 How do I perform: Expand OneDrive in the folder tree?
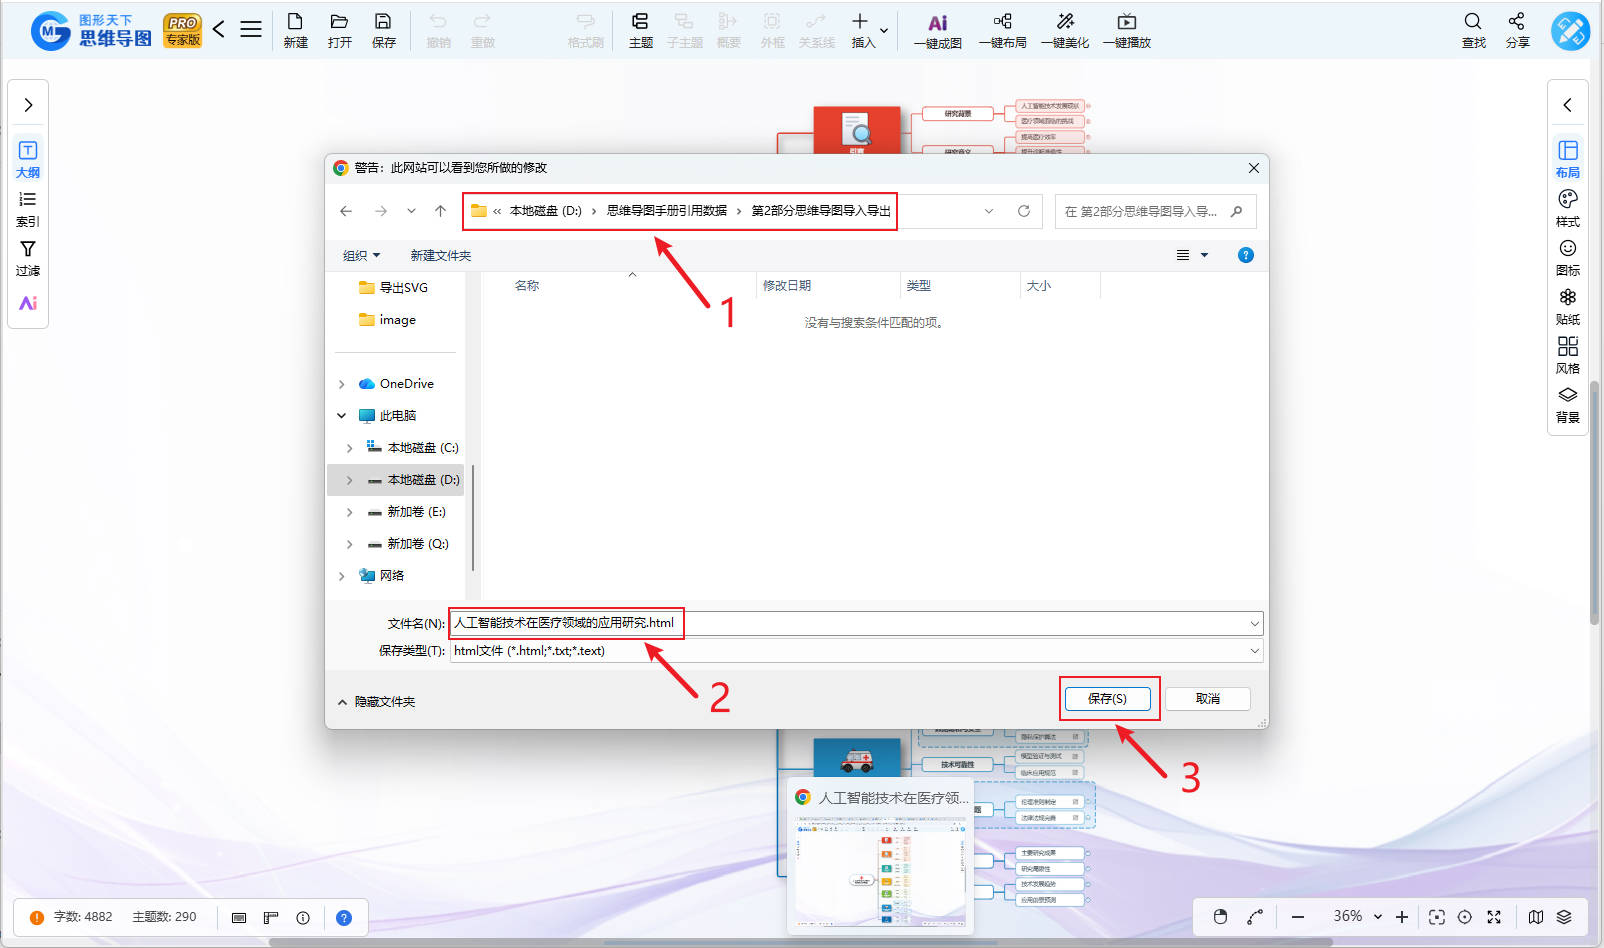tap(343, 383)
